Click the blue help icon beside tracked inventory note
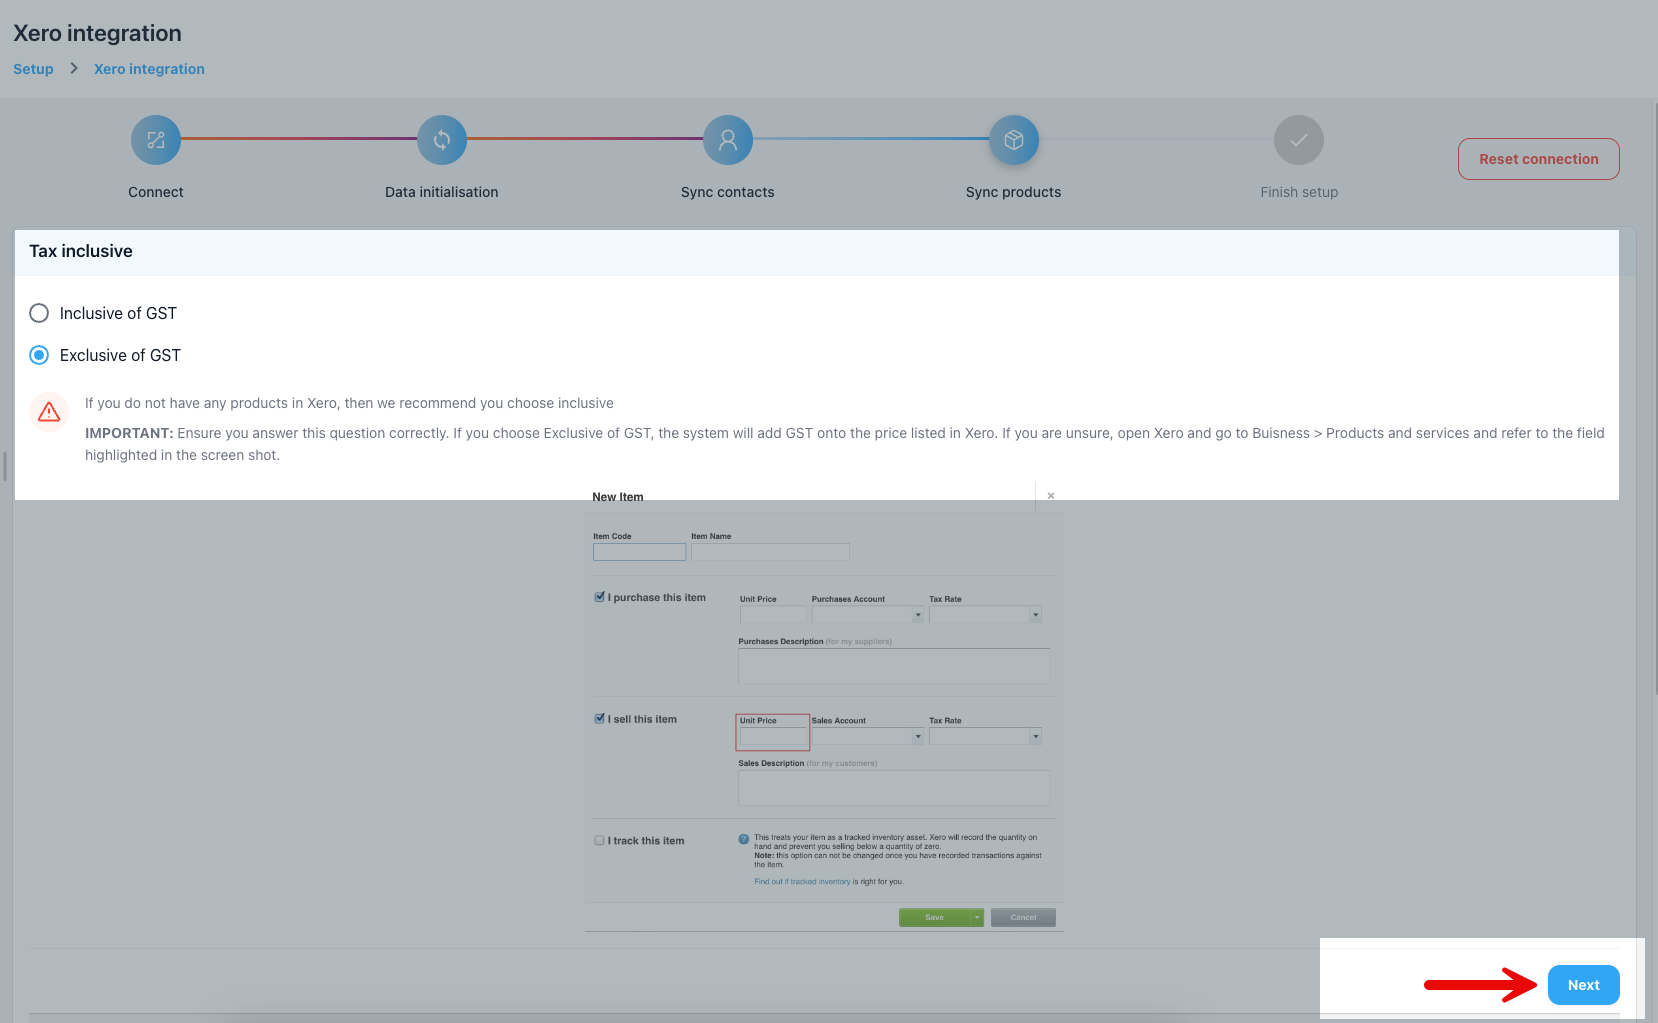This screenshot has width=1658, height=1023. (x=744, y=839)
